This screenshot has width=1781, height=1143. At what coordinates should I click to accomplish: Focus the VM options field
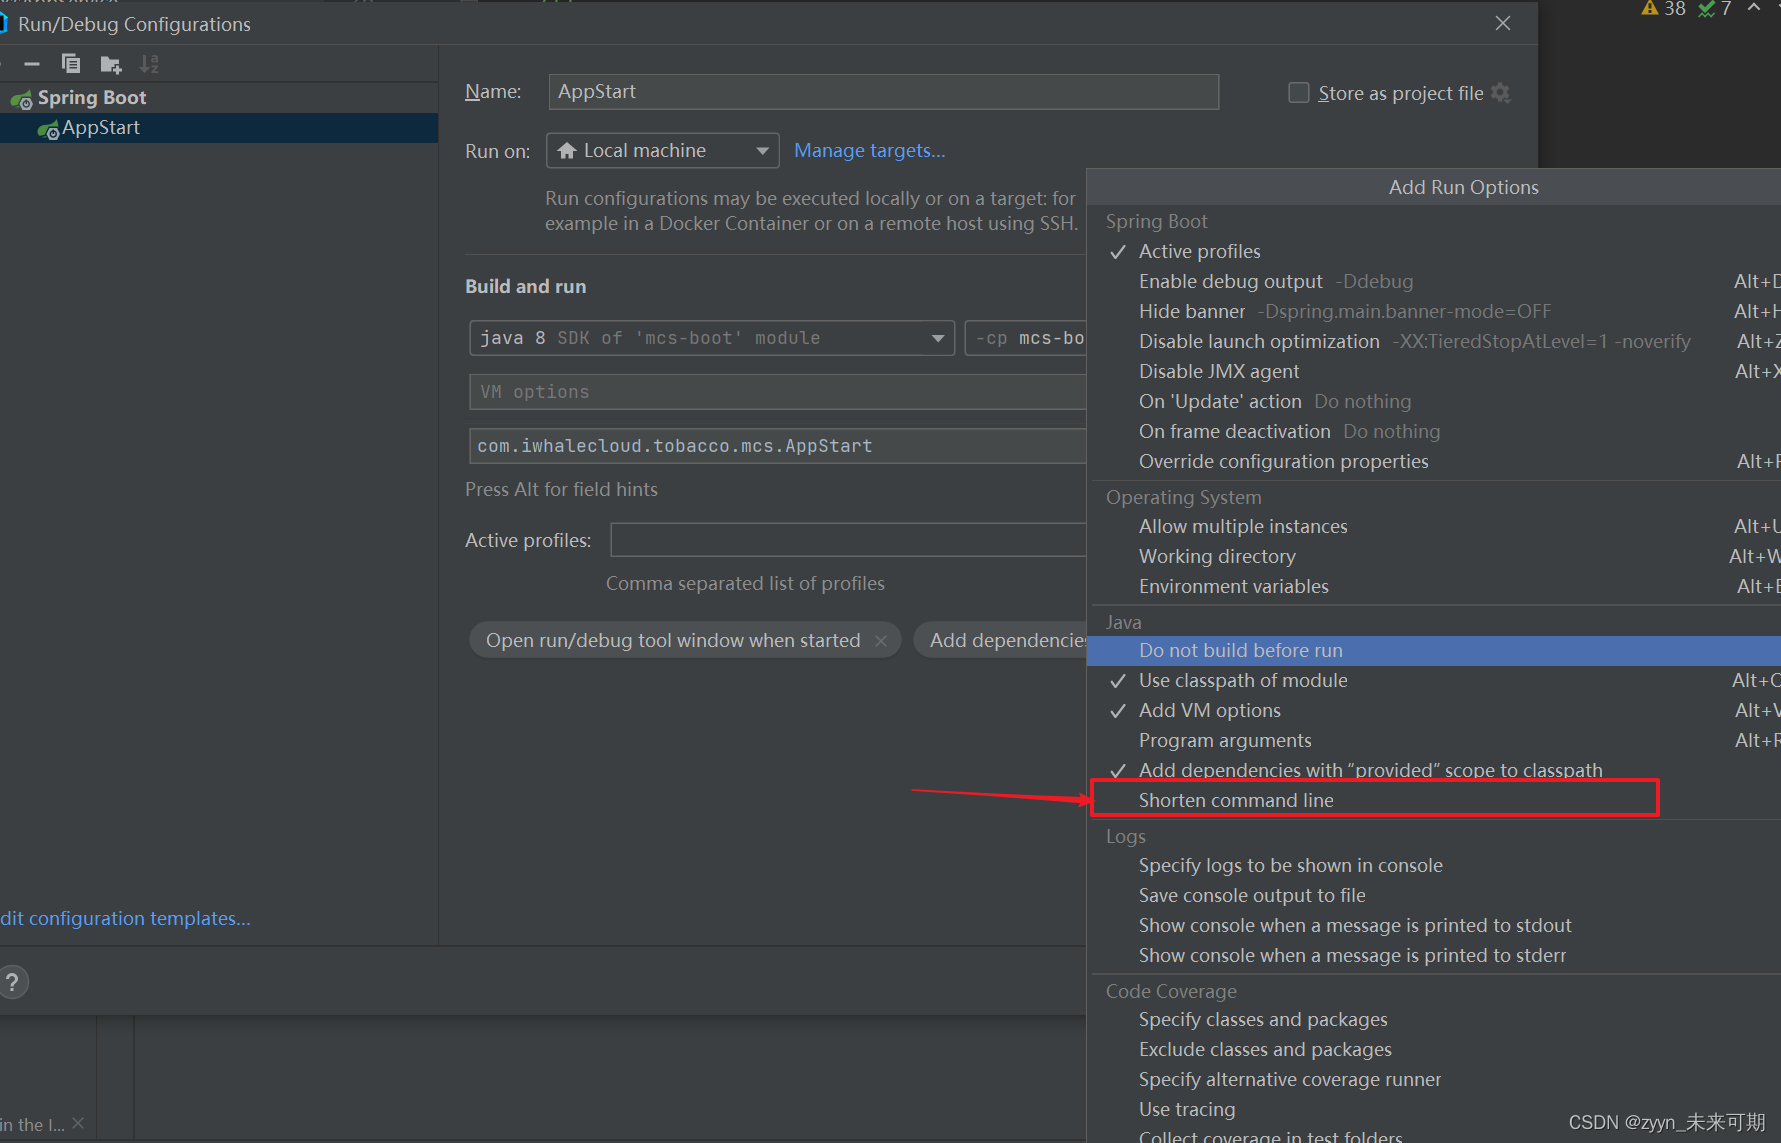pyautogui.click(x=777, y=392)
